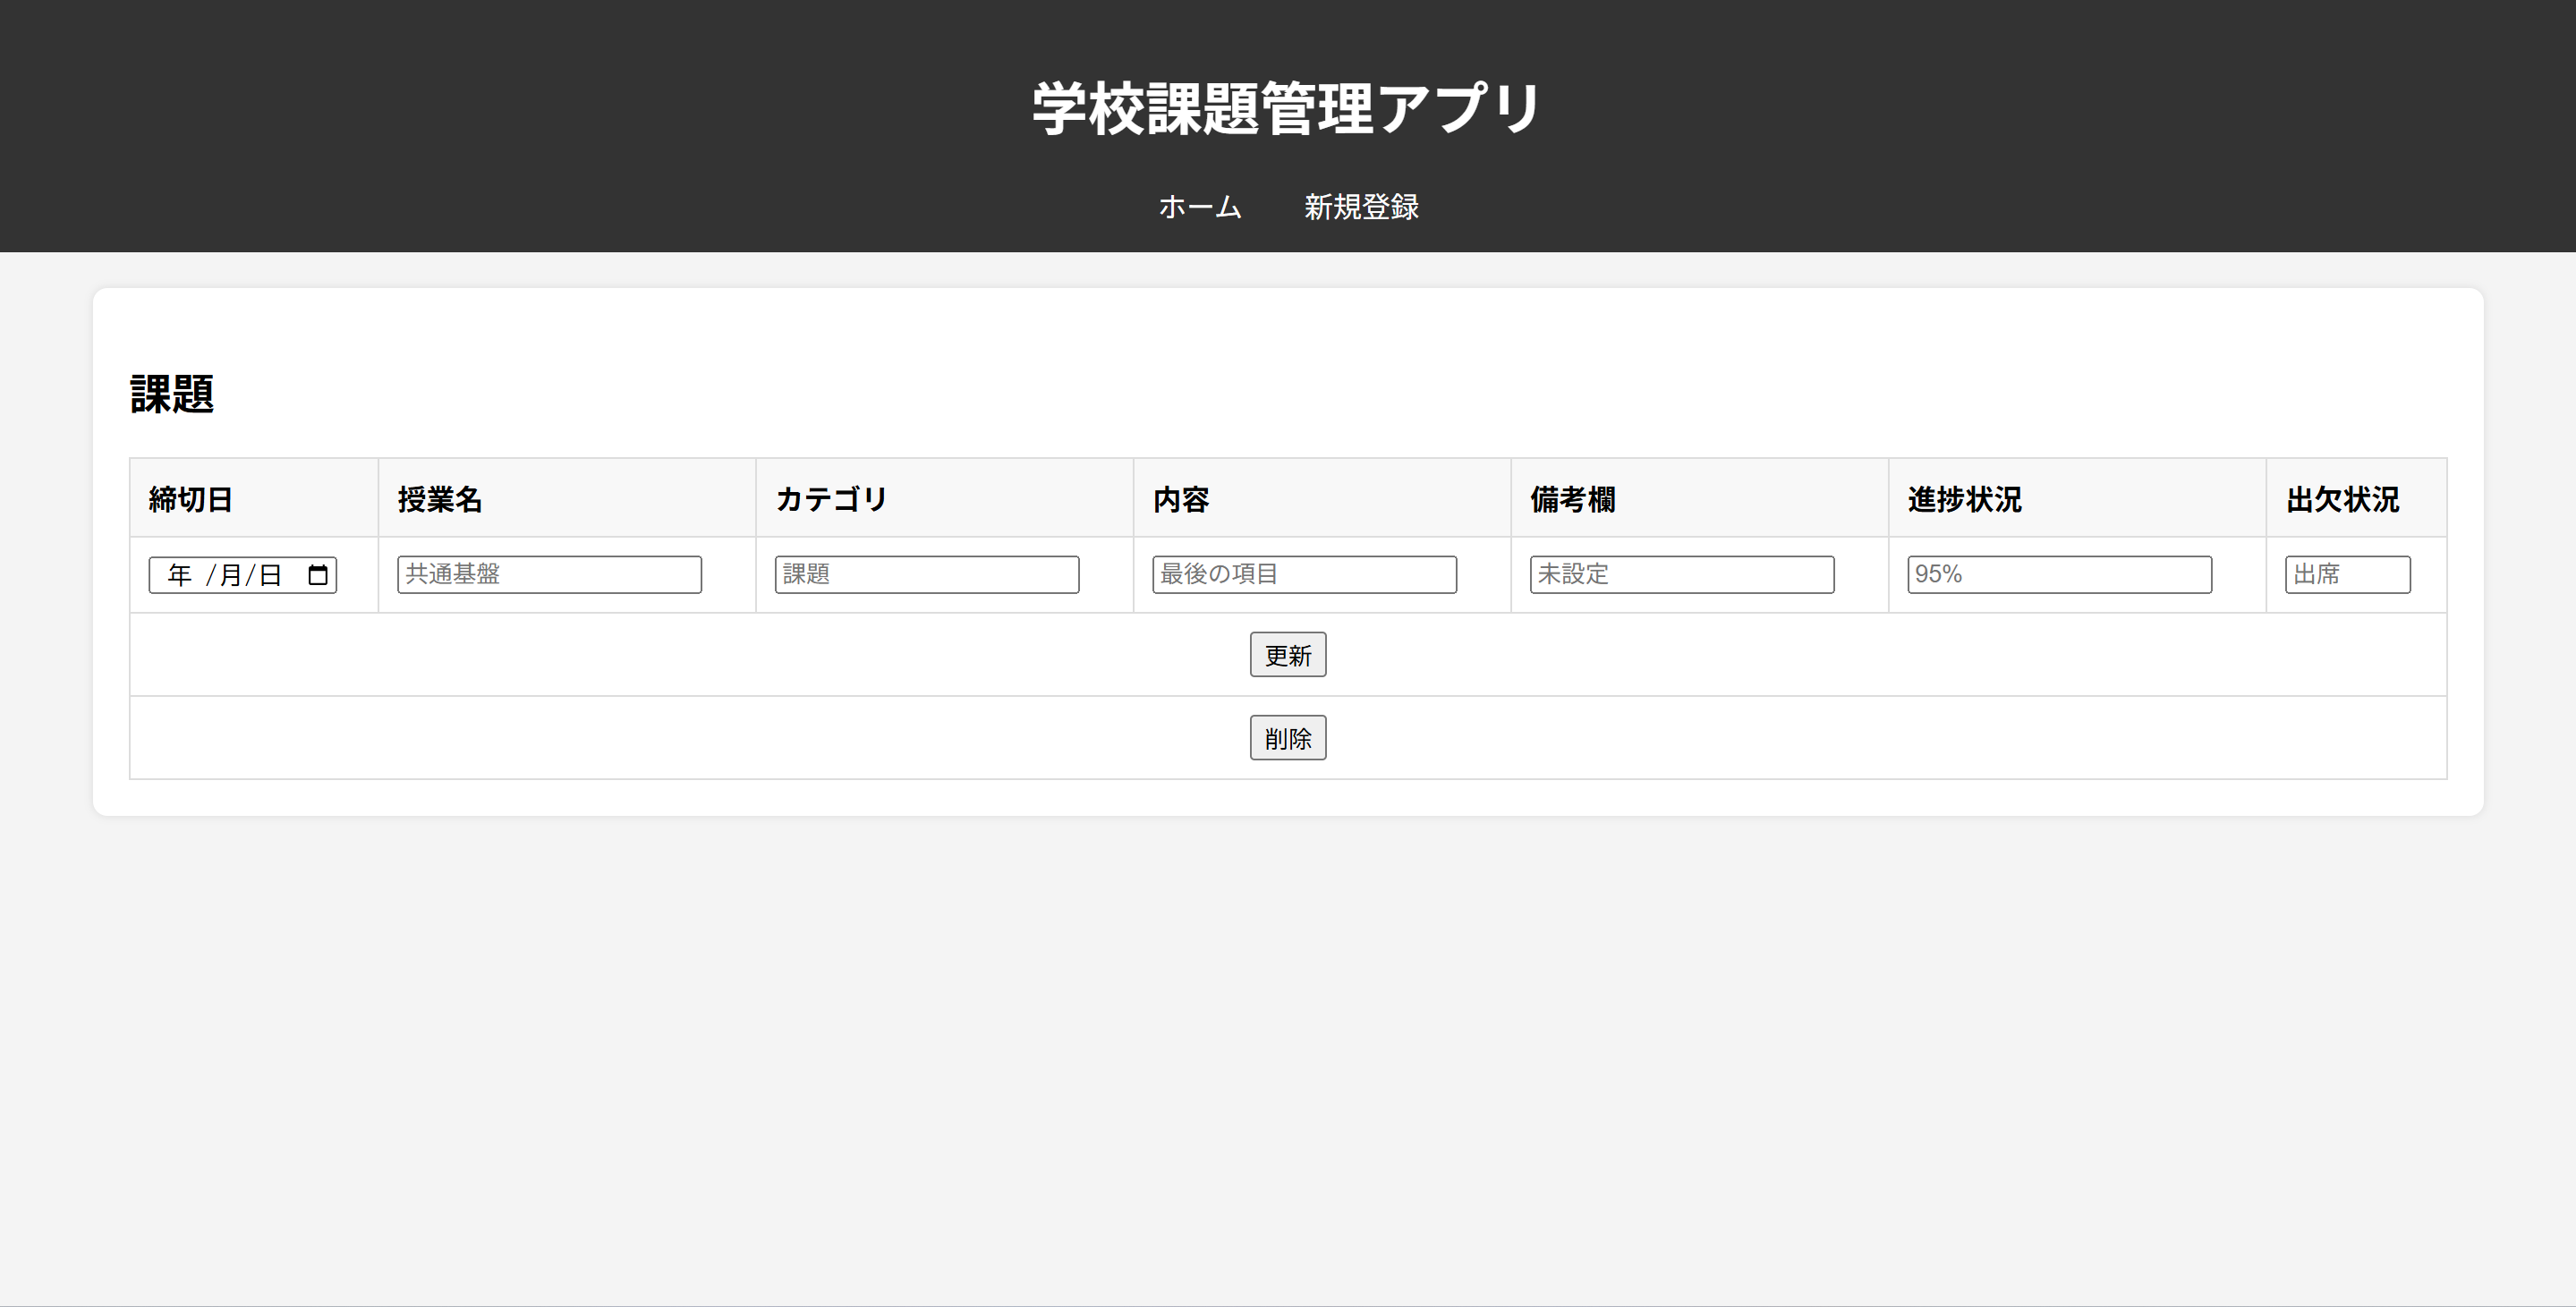Open the 新規登録 navigation link
Viewport: 2576px width, 1307px height.
[1360, 207]
